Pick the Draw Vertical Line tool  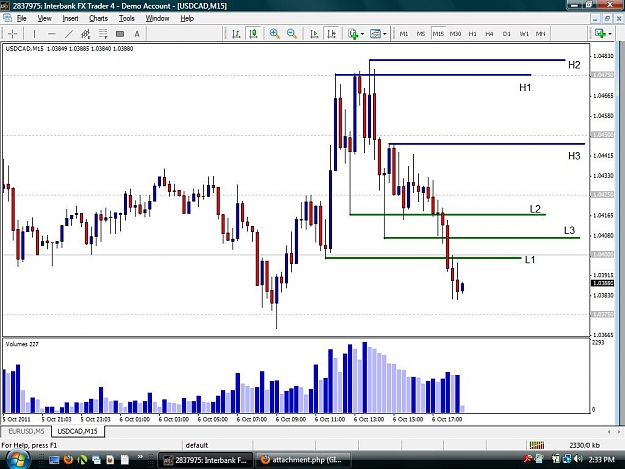(x=34, y=34)
